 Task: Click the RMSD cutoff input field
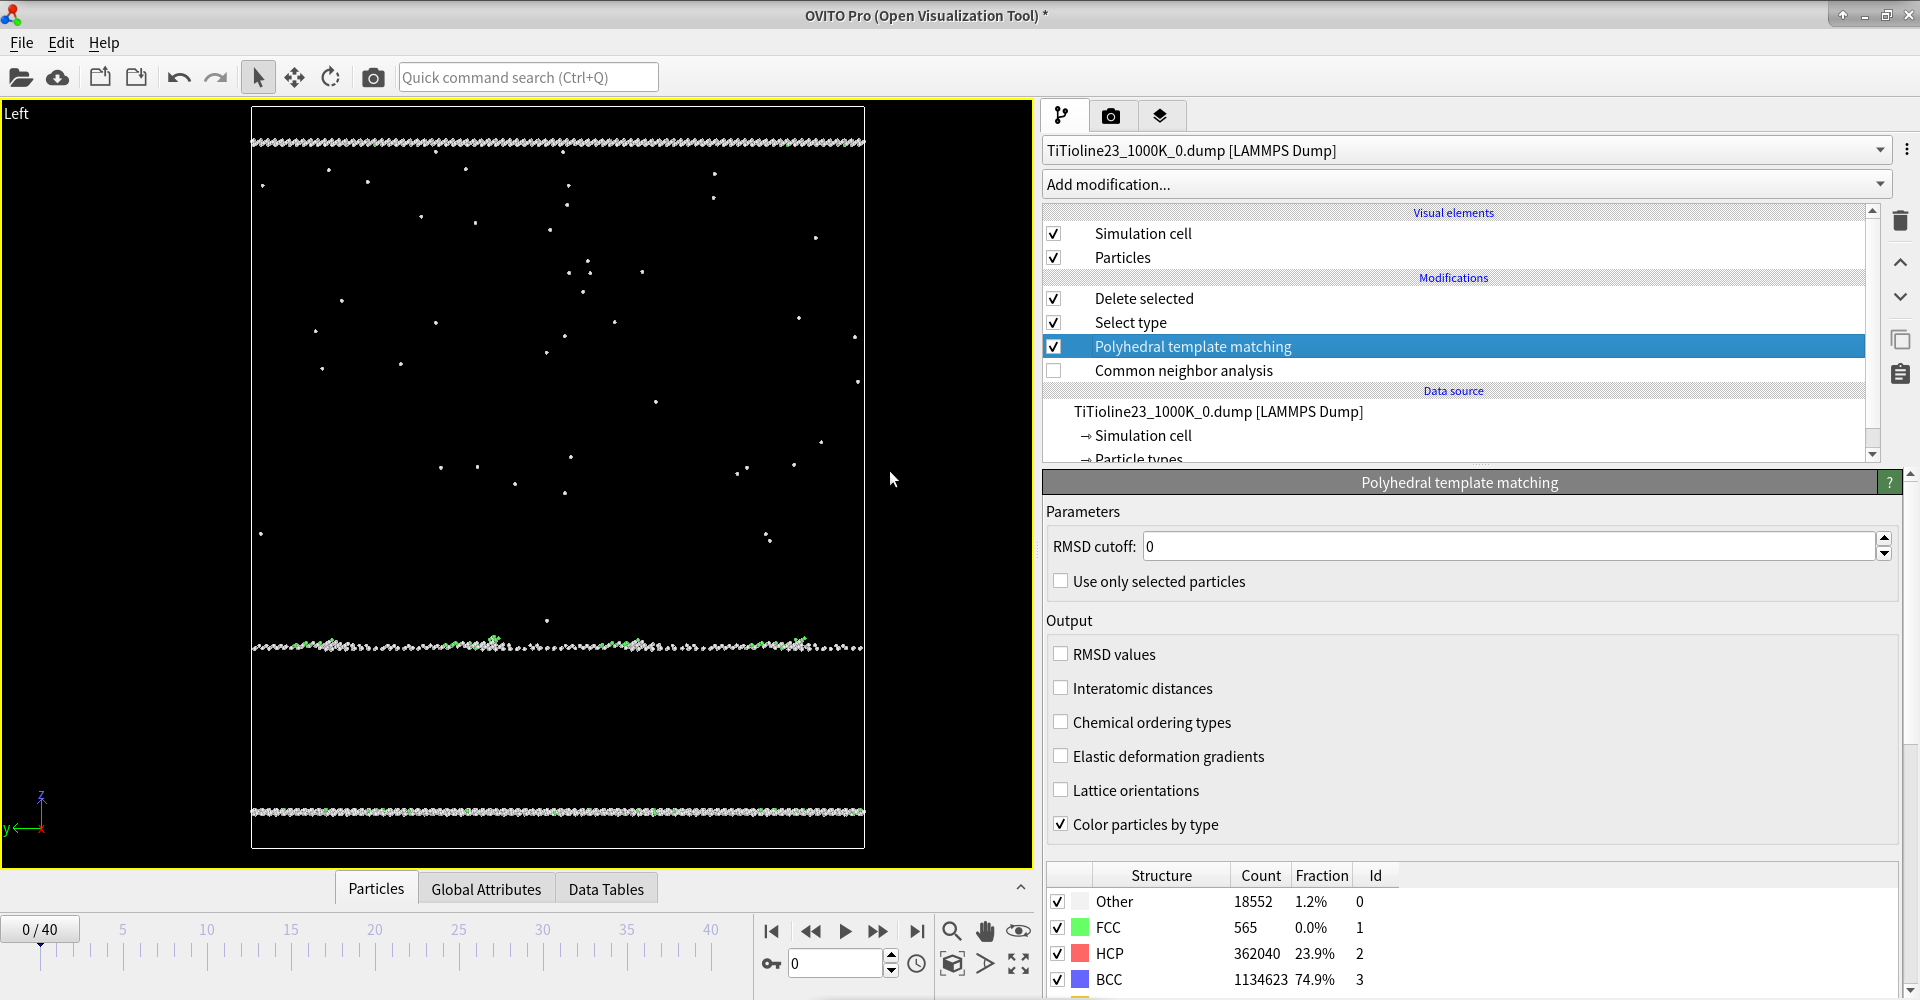coord(1507,547)
